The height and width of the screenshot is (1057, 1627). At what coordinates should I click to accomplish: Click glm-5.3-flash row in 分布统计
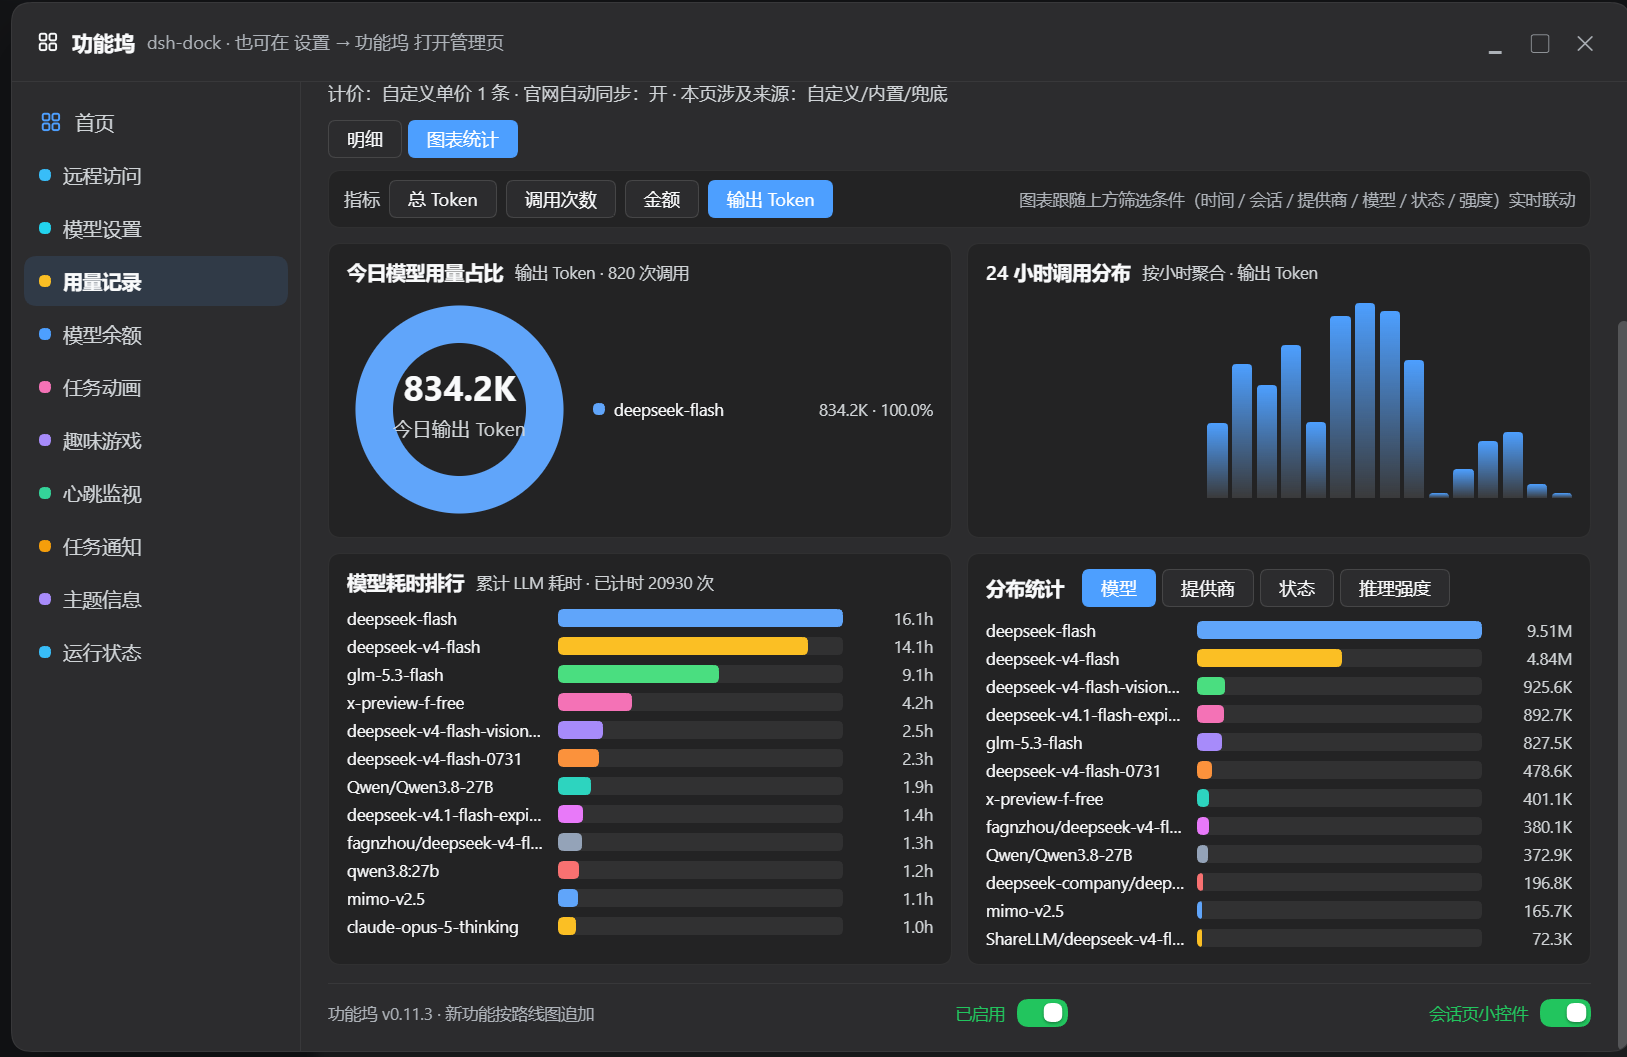[1279, 743]
